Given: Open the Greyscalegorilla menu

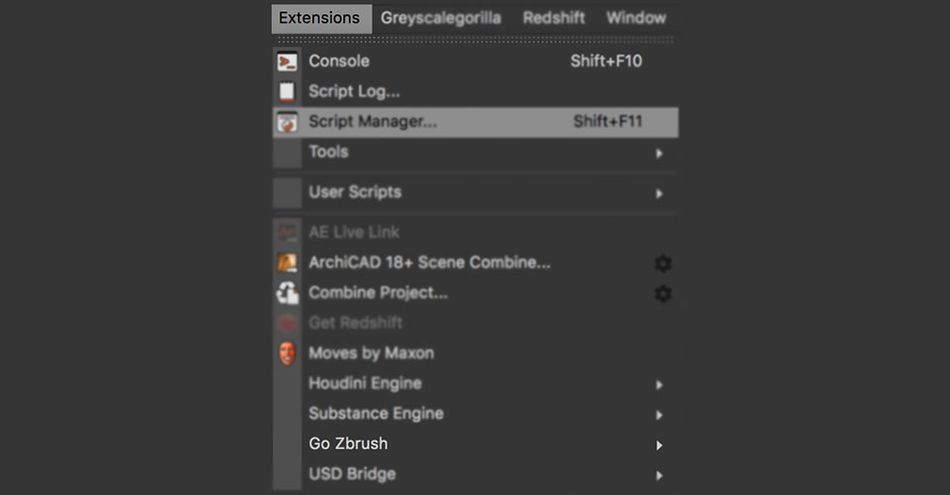Looking at the screenshot, I should coord(440,18).
